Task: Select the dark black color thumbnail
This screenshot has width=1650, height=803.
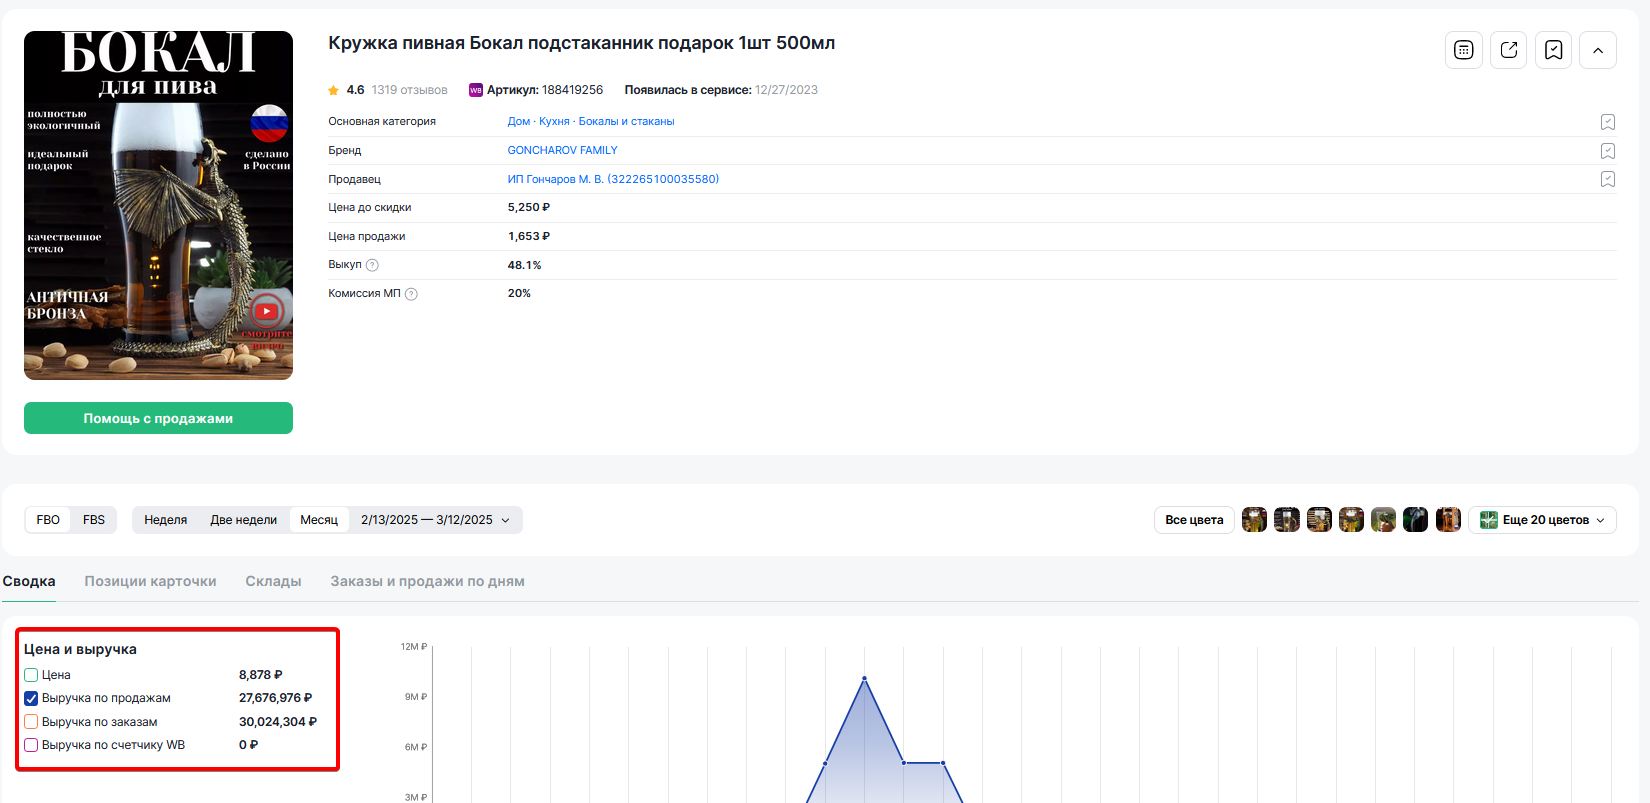Action: coord(1415,520)
